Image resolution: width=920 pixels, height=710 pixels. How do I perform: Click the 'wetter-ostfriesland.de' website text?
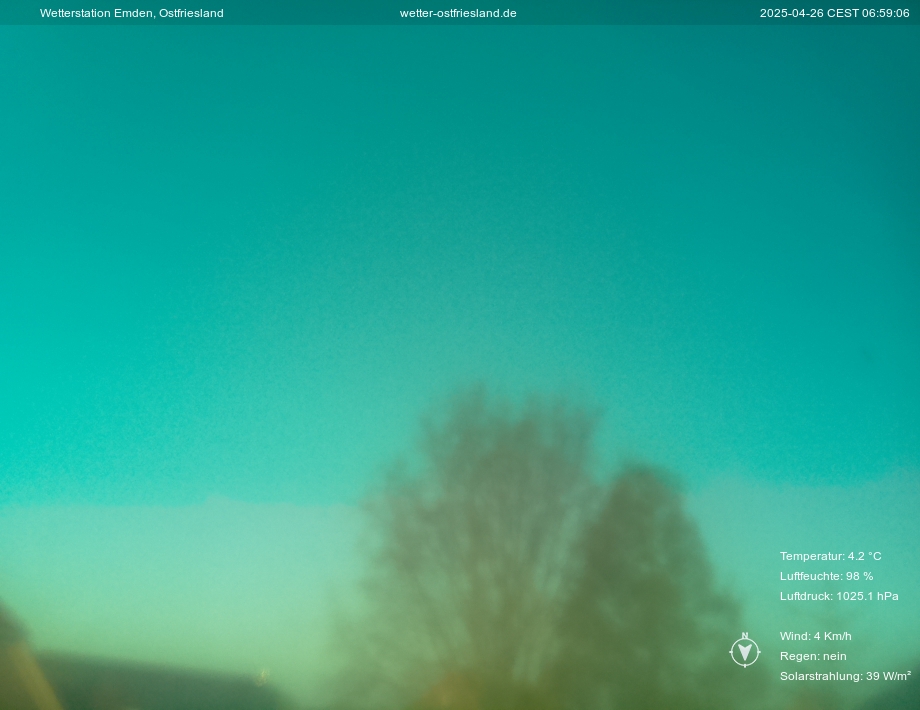[x=458, y=13]
